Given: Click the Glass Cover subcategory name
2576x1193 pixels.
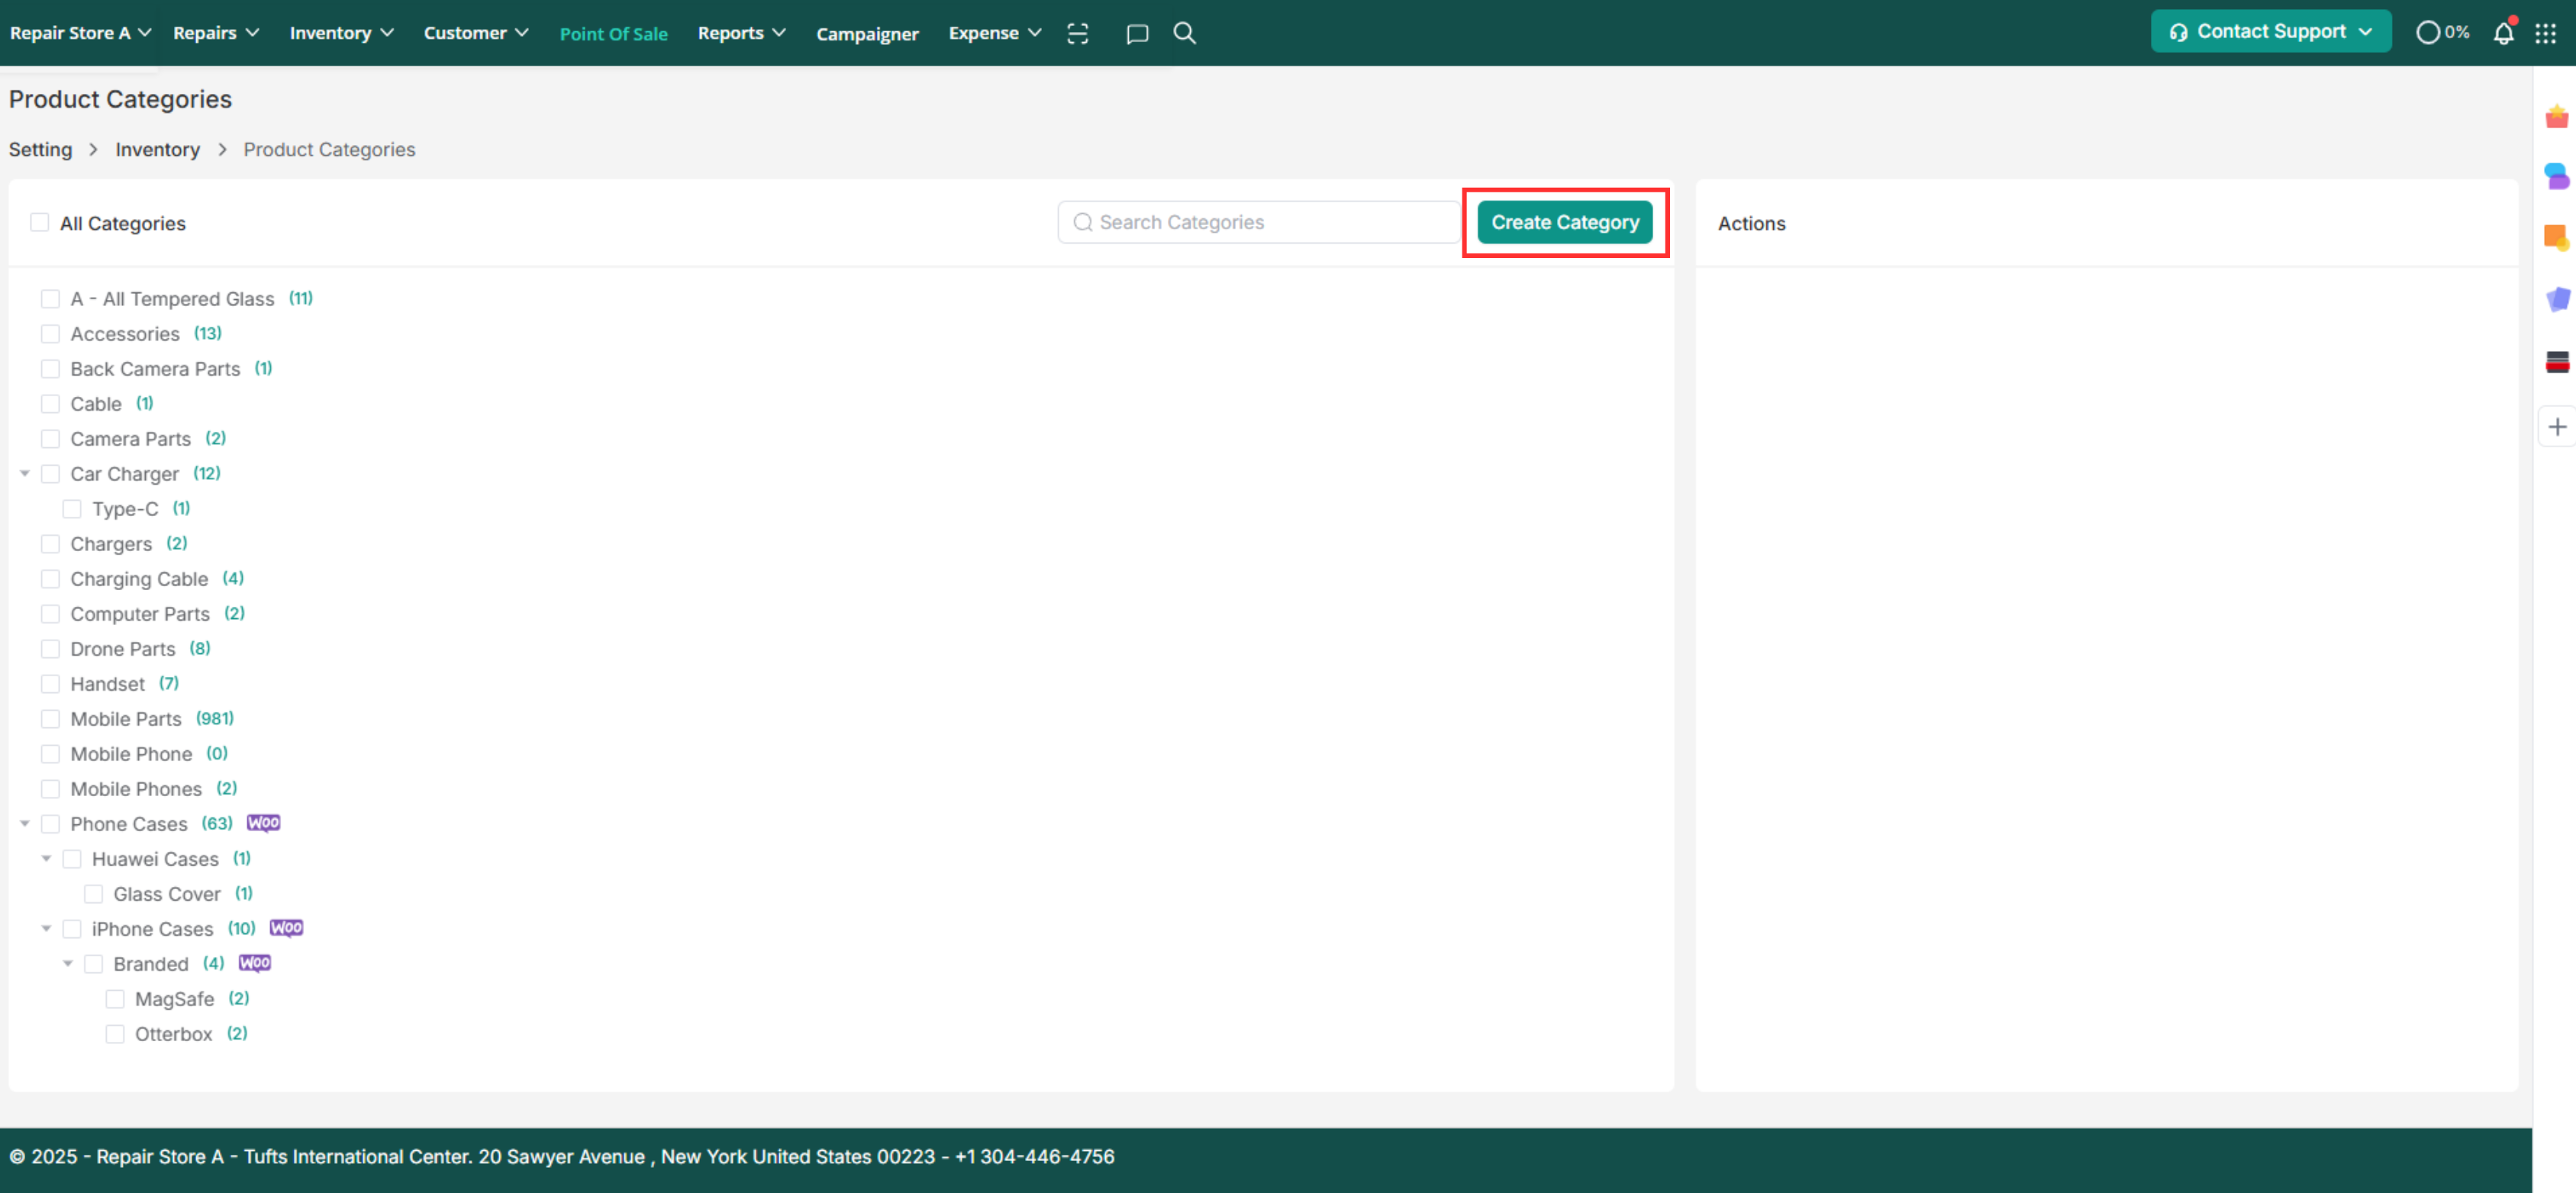Looking at the screenshot, I should [x=167, y=894].
